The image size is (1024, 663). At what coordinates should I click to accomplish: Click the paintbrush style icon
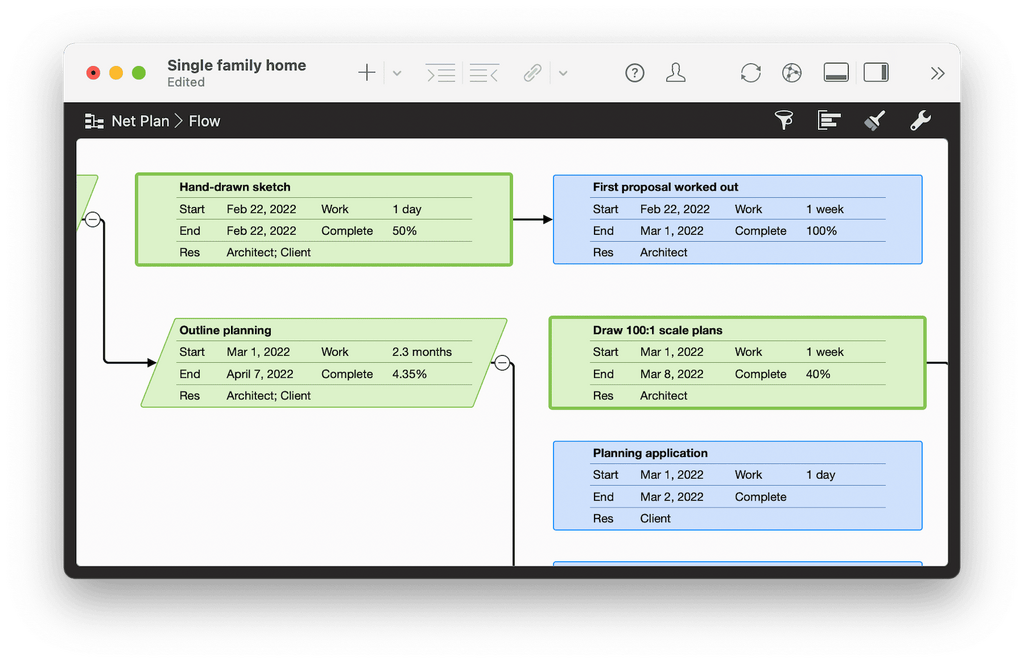tap(874, 121)
